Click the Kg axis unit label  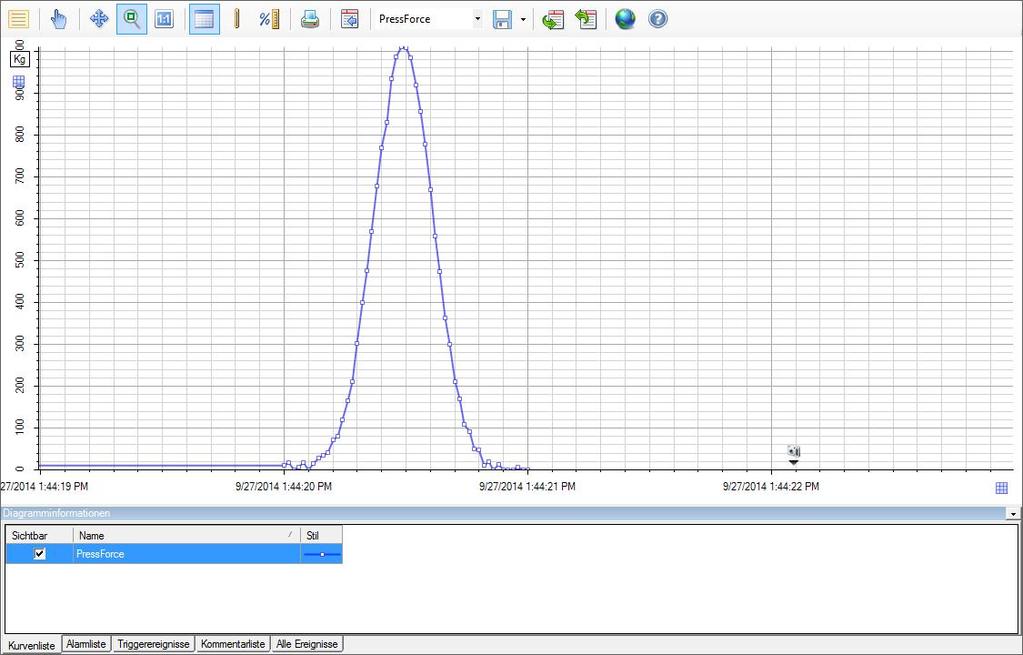point(20,59)
